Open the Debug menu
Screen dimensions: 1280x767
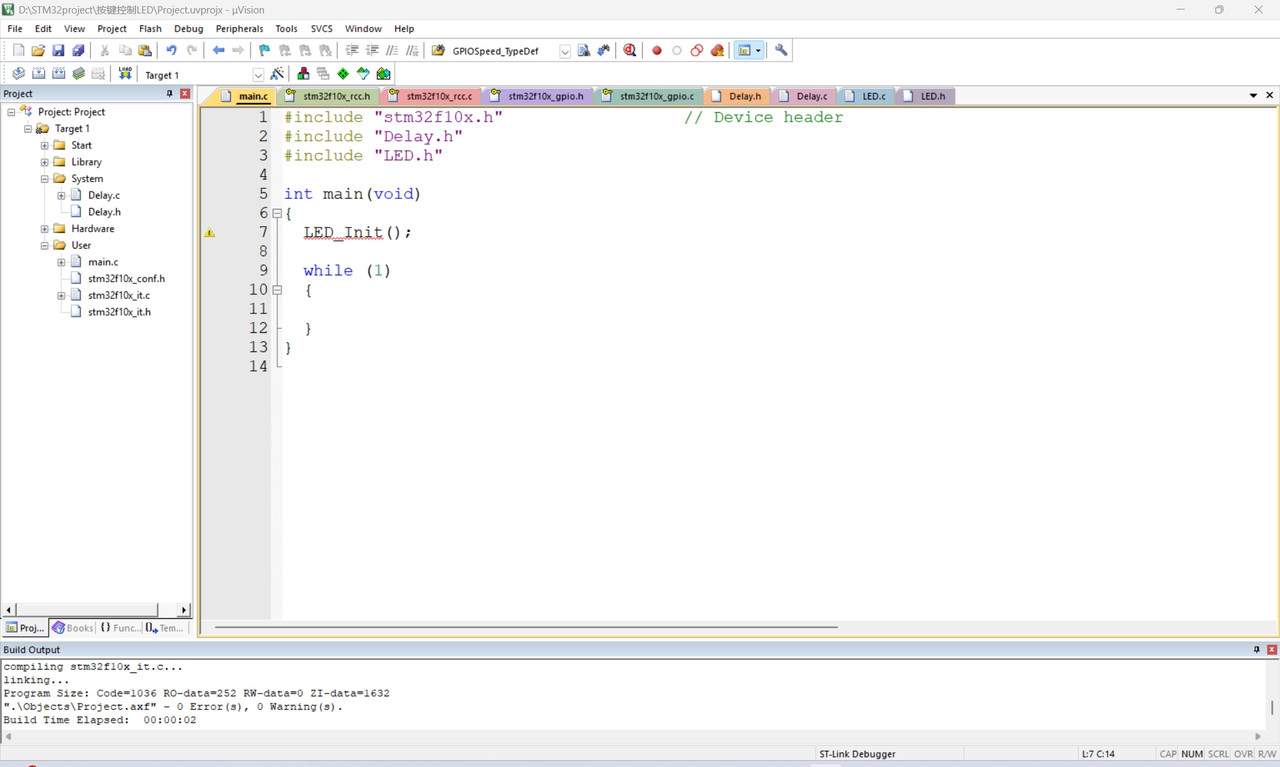[188, 29]
